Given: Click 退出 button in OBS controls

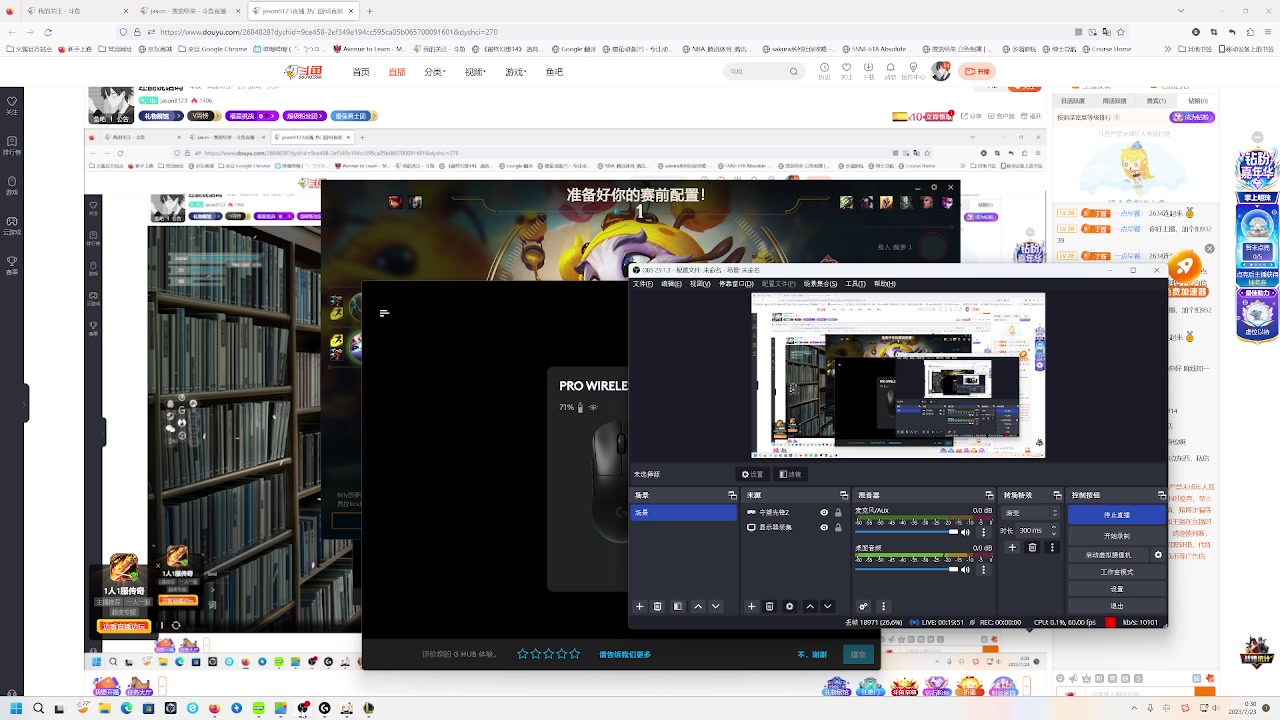Looking at the screenshot, I should pos(1117,606).
